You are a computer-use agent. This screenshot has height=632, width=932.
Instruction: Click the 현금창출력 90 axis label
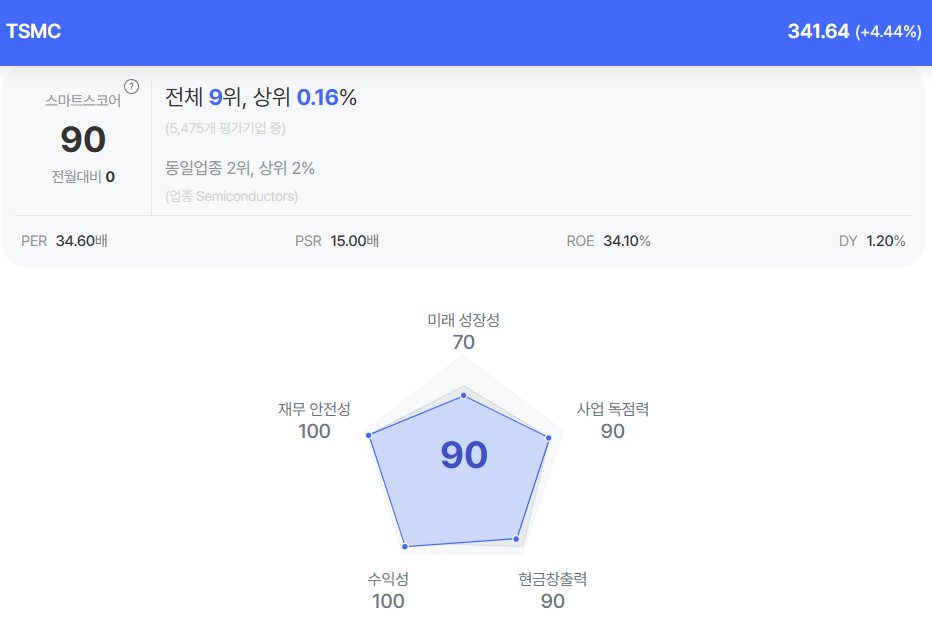(552, 590)
